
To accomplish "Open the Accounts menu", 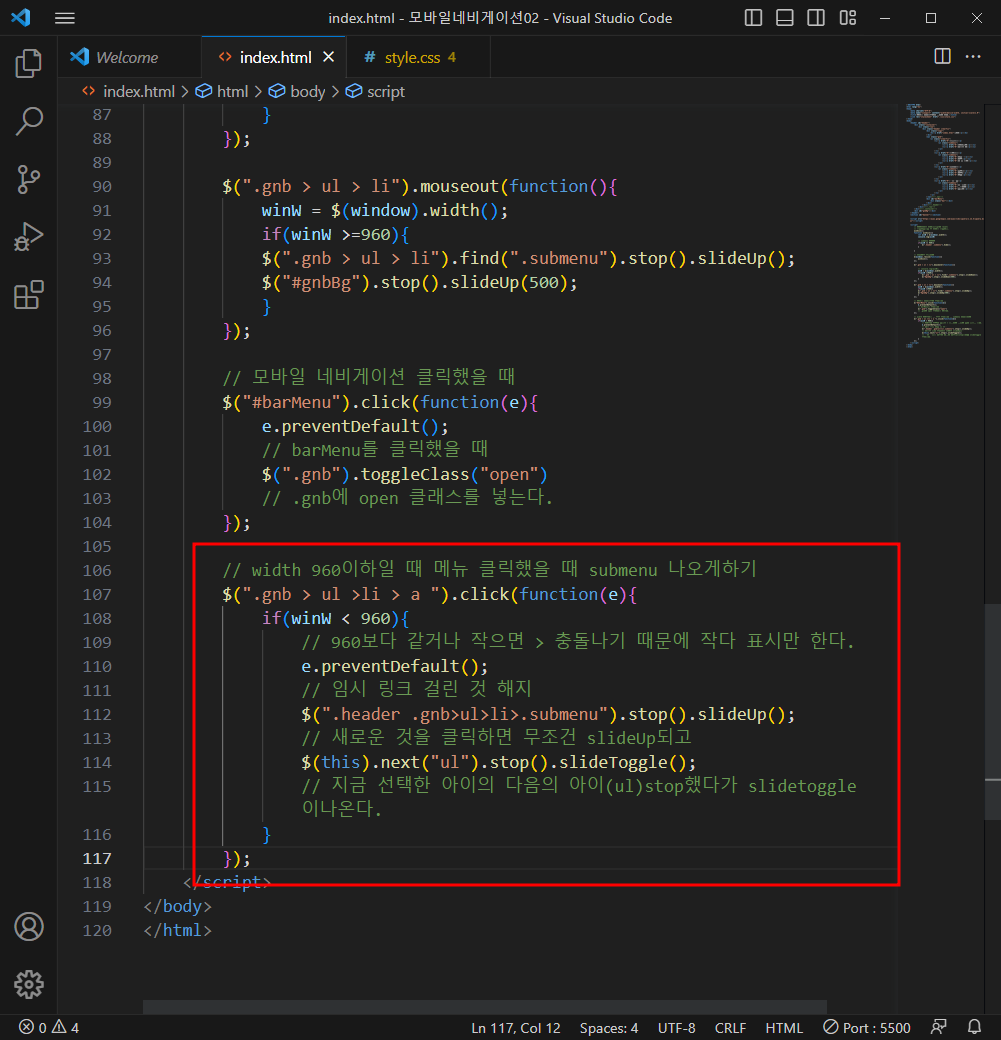I will tap(29, 927).
